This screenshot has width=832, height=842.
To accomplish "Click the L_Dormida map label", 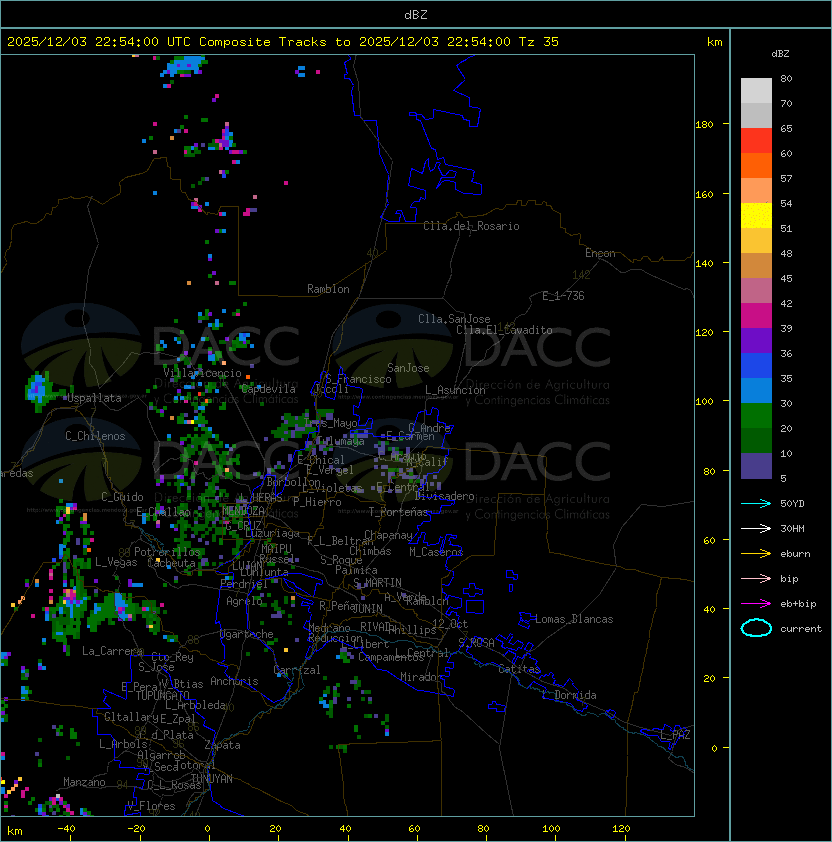I will (569, 695).
